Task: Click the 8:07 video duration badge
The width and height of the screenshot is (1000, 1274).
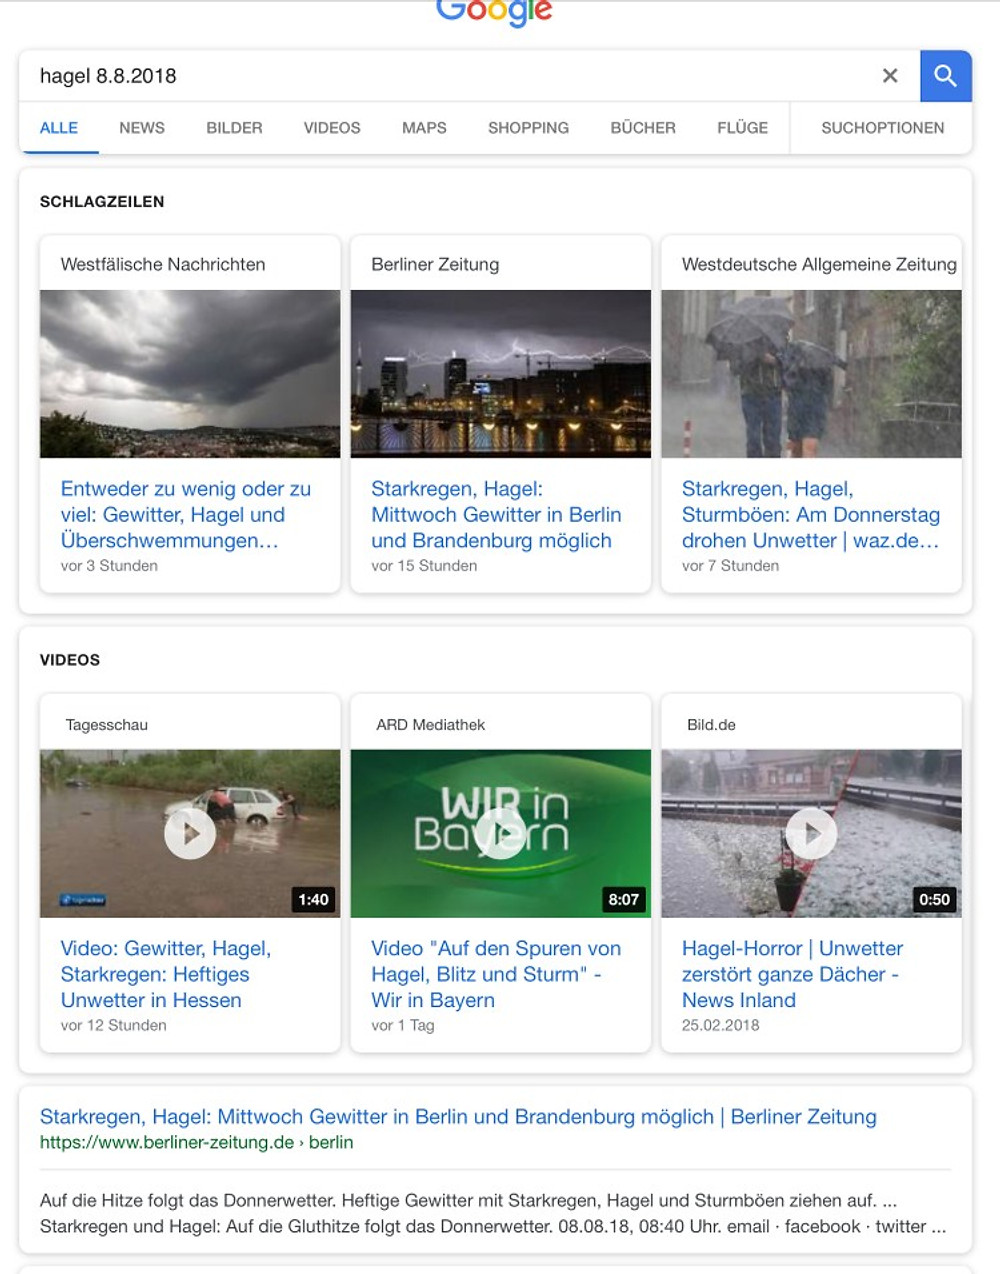Action: point(623,899)
